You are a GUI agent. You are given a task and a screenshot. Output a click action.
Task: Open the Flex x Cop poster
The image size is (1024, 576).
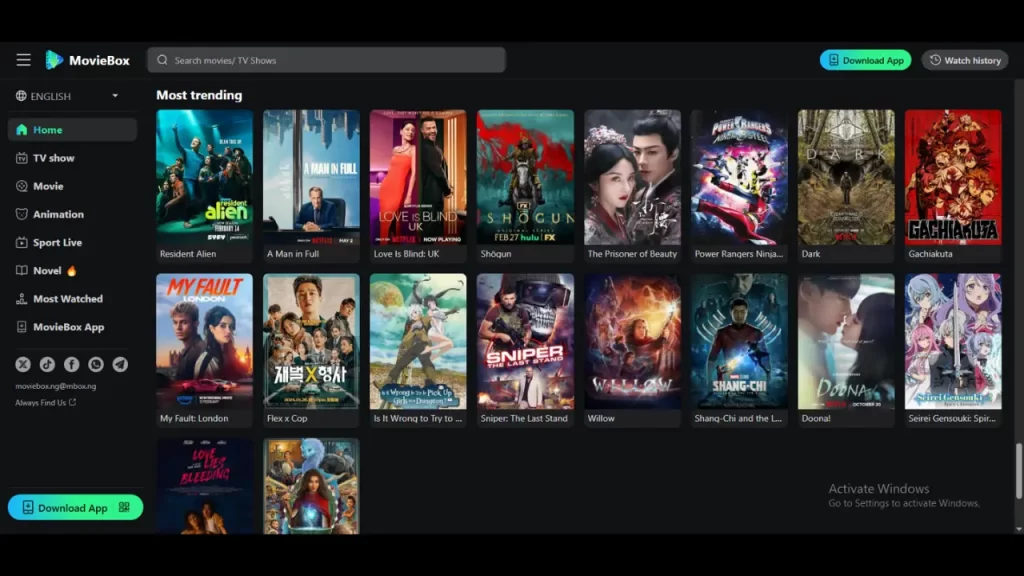tap(312, 342)
